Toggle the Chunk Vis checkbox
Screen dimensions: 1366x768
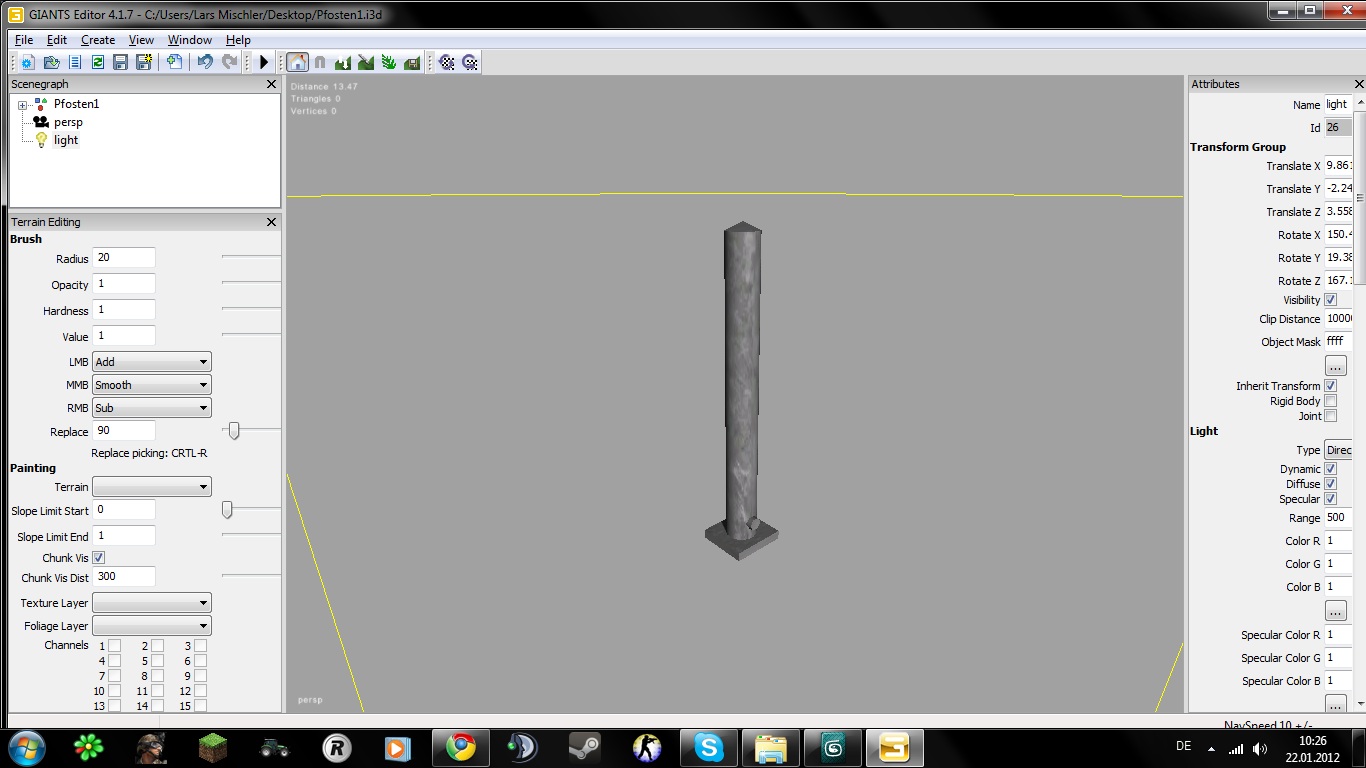click(99, 558)
